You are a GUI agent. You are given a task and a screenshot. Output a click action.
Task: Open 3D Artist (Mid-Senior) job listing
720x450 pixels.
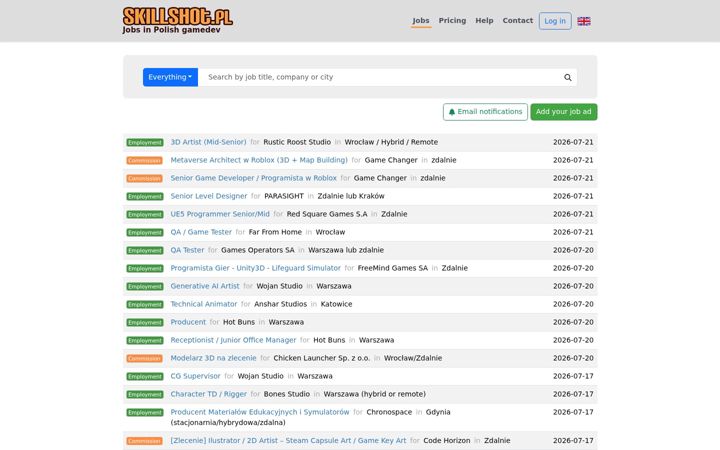(x=208, y=142)
